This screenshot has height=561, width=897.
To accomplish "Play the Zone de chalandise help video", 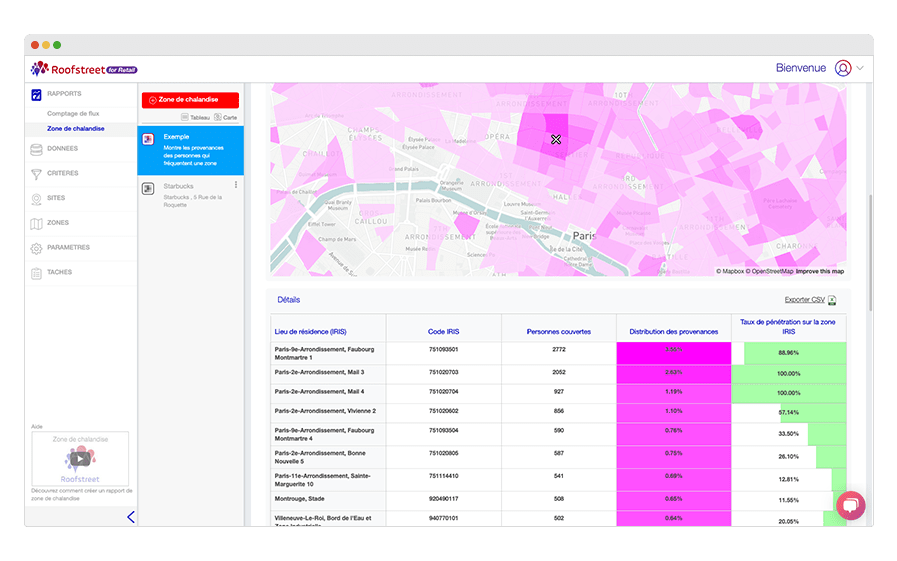I will [80, 459].
